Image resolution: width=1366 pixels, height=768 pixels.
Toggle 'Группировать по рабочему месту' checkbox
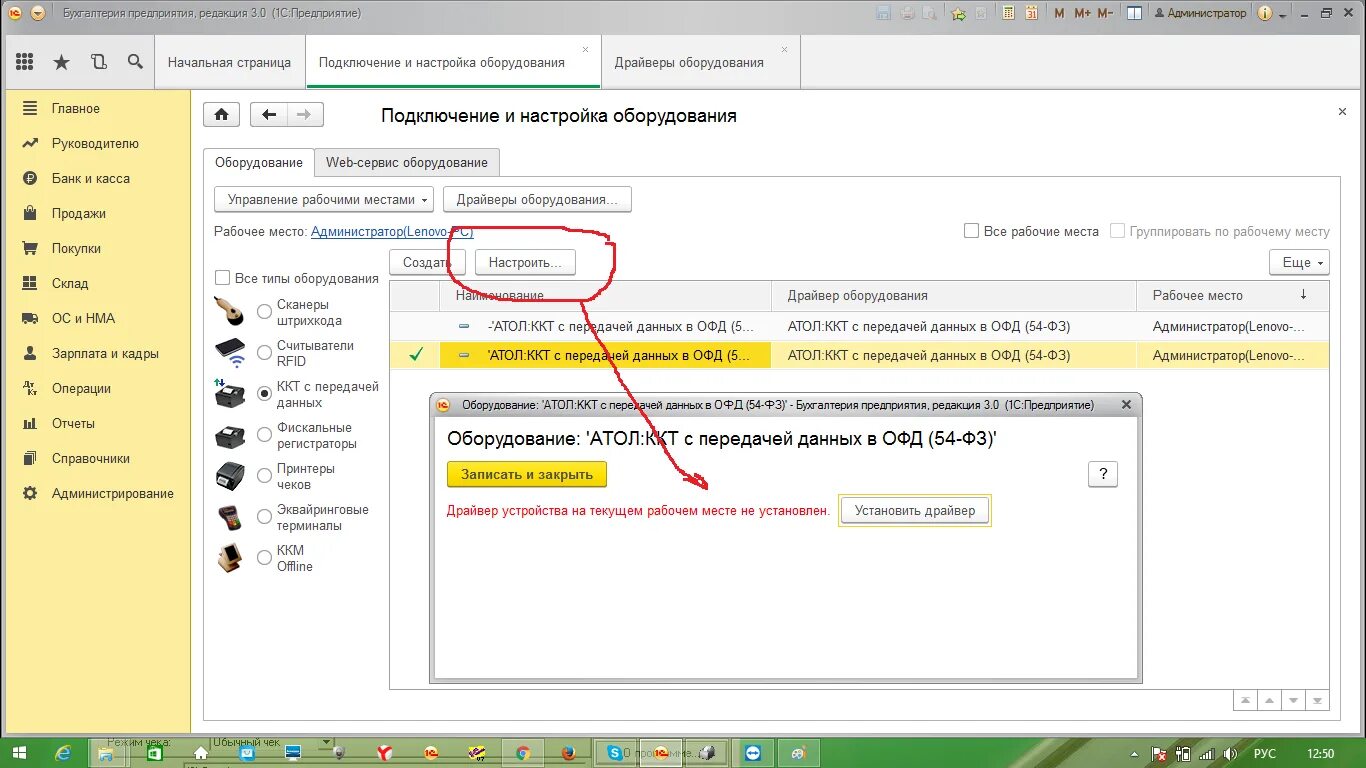[x=1117, y=231]
